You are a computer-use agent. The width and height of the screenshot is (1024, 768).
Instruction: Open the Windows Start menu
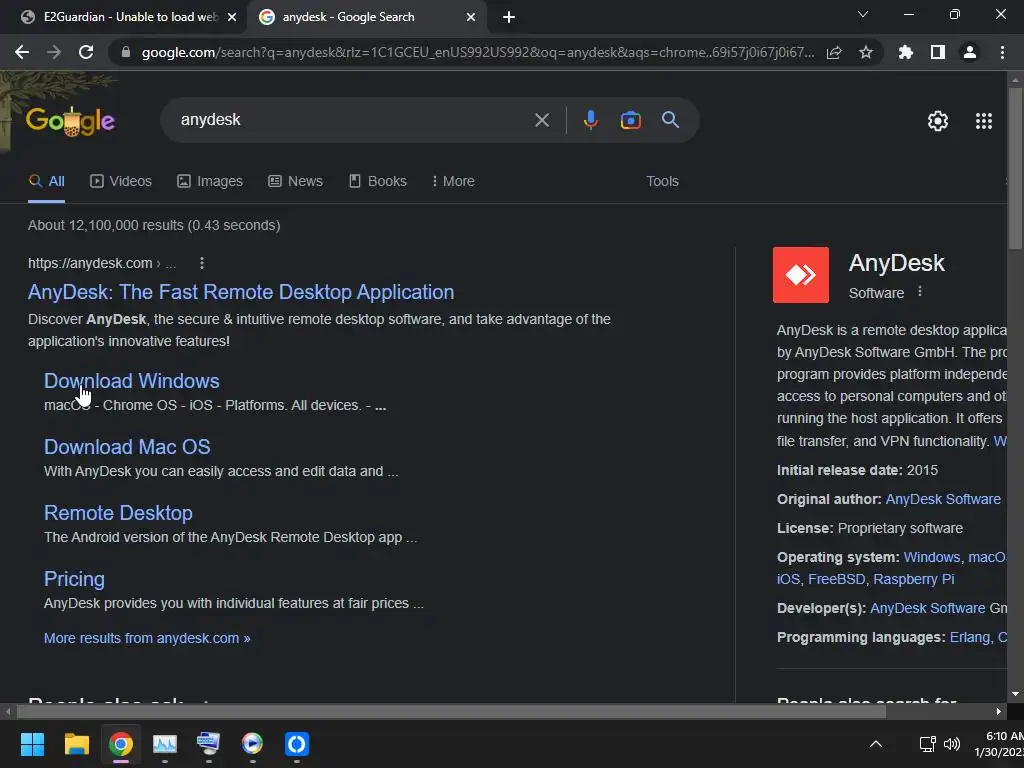click(33, 744)
